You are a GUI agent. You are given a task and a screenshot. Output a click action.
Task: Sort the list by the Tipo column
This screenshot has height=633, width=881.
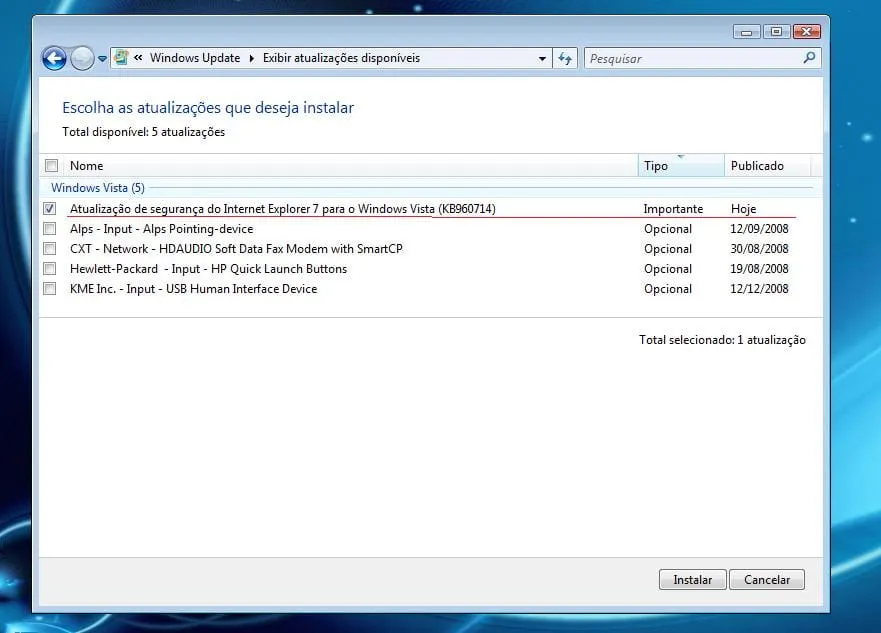(x=678, y=166)
